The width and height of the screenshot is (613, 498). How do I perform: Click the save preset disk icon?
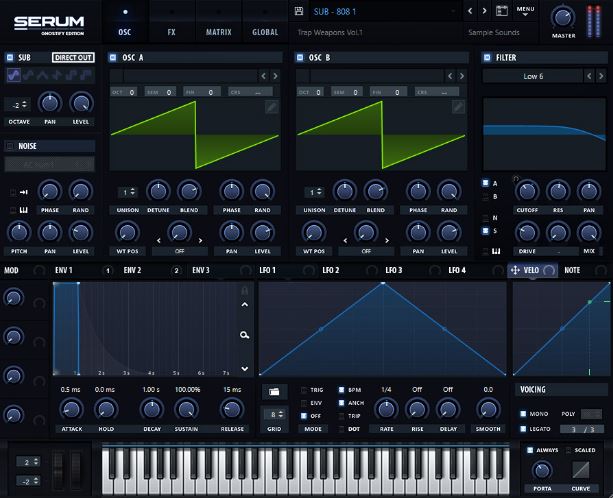coord(501,12)
